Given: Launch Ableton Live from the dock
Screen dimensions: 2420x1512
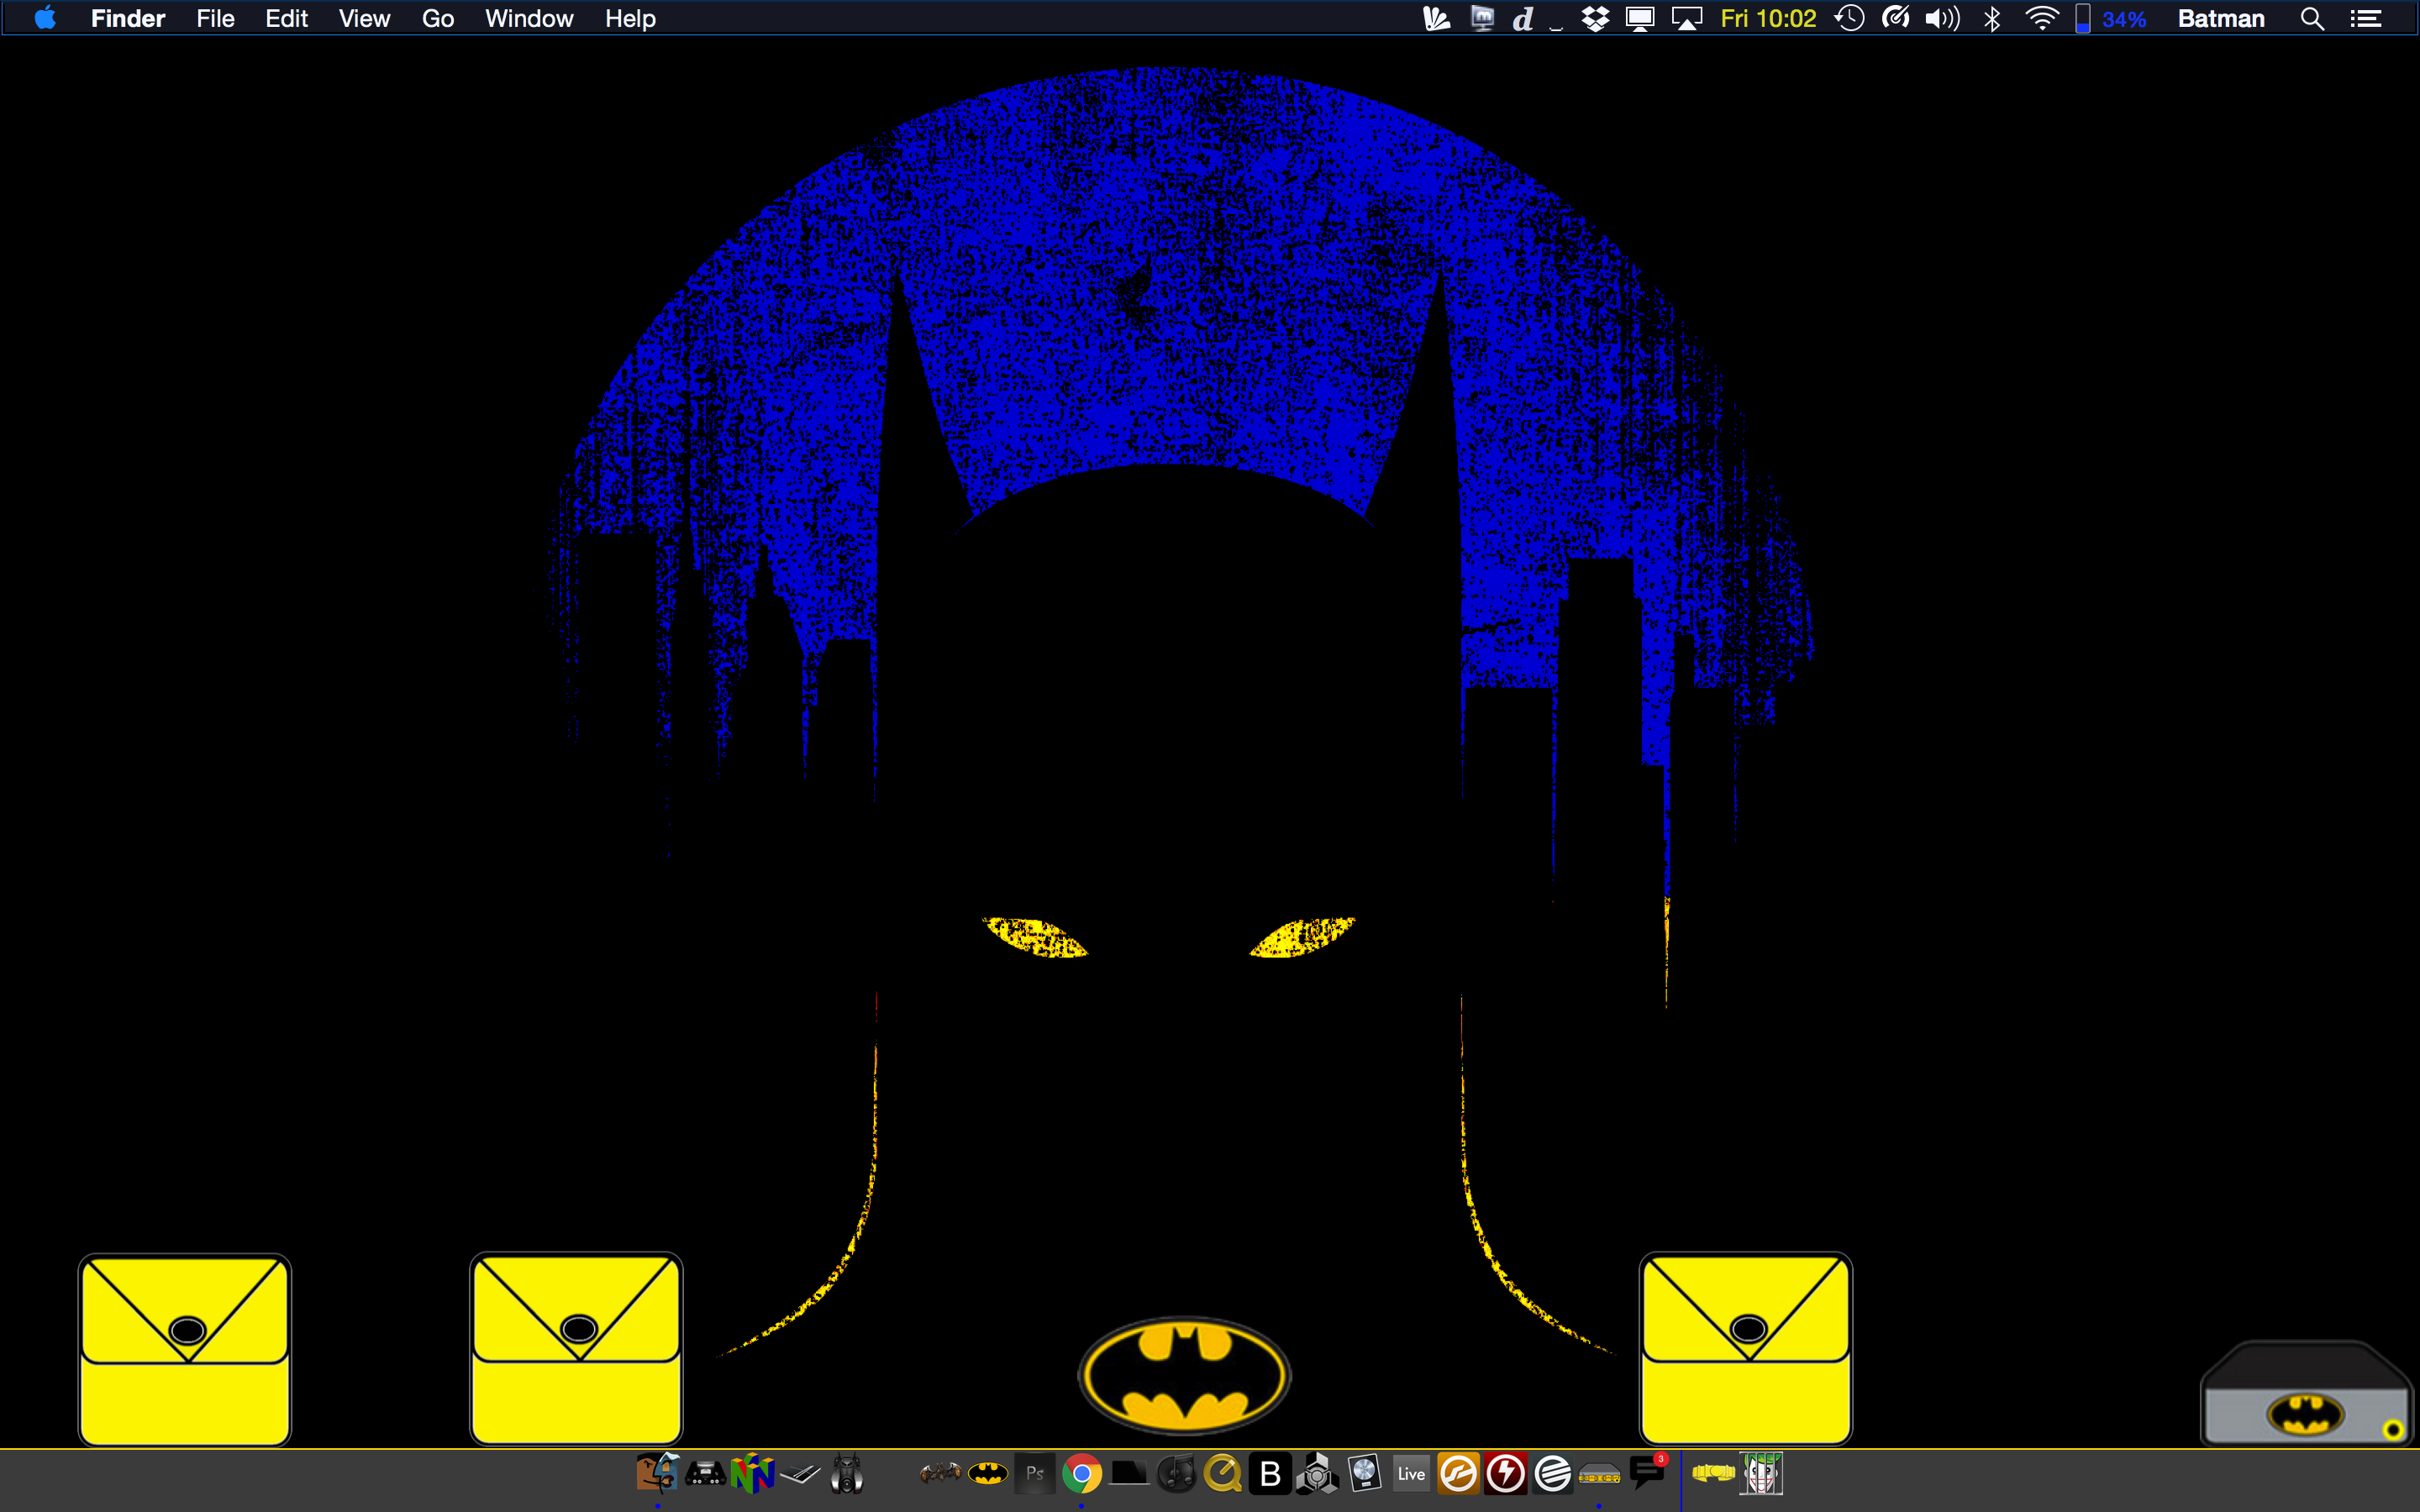Looking at the screenshot, I should pyautogui.click(x=1411, y=1473).
